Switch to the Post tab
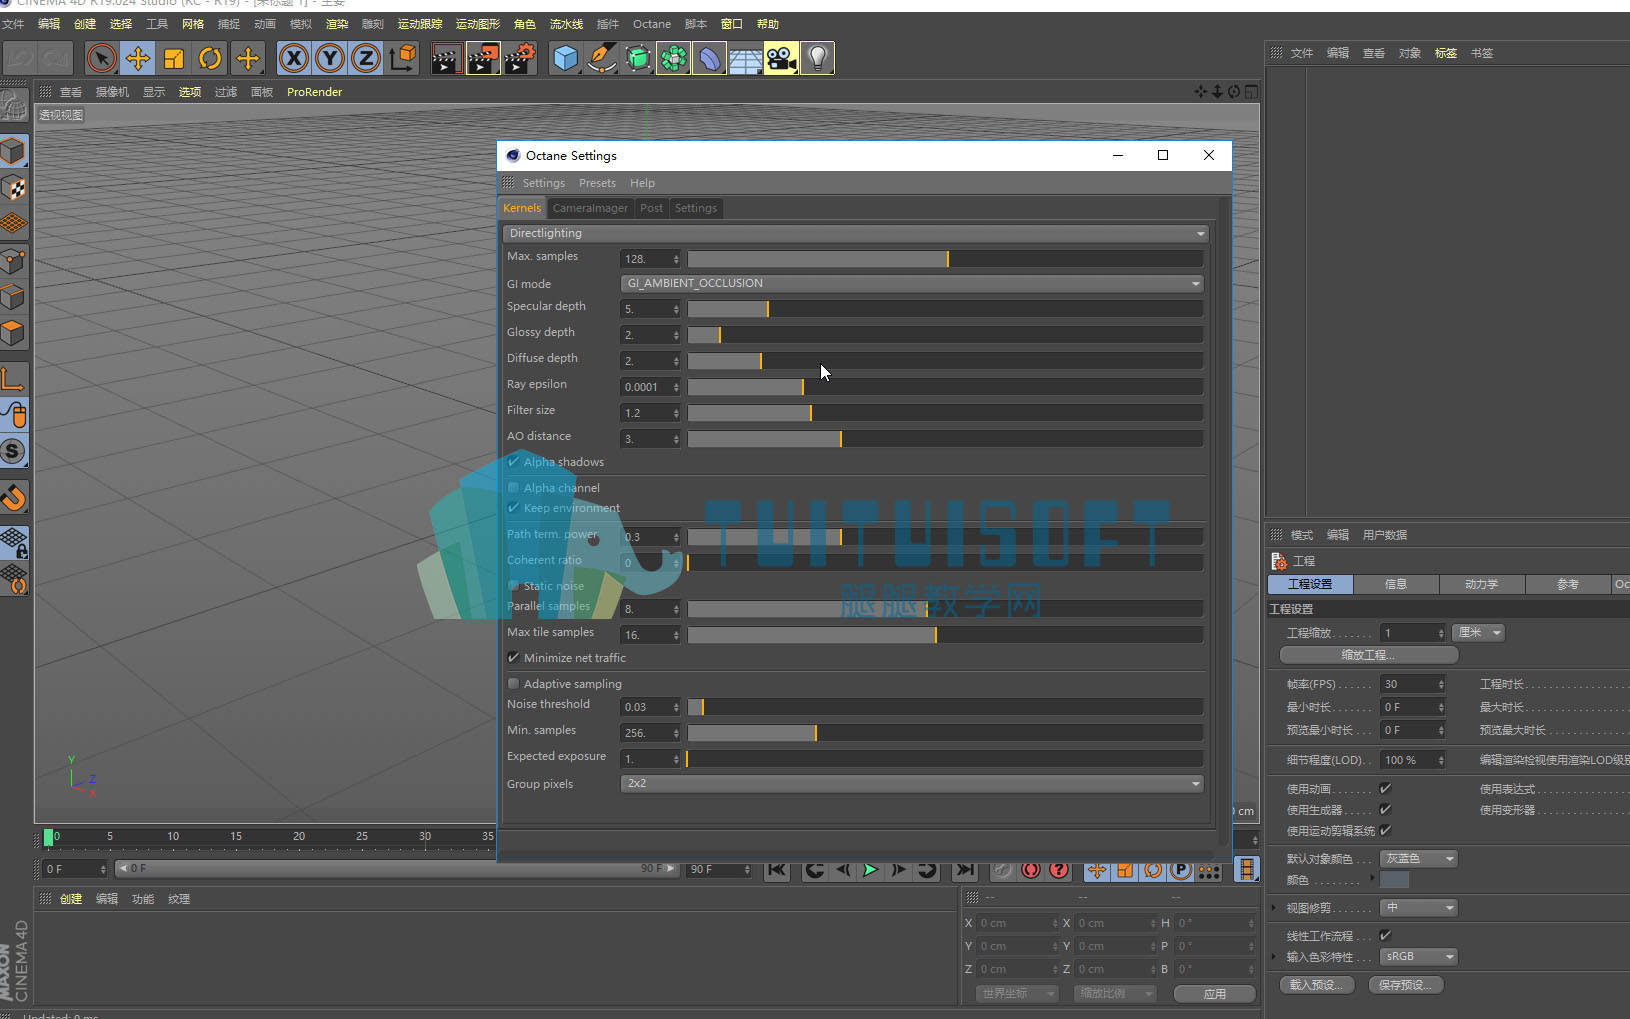The image size is (1630, 1019). [x=651, y=208]
